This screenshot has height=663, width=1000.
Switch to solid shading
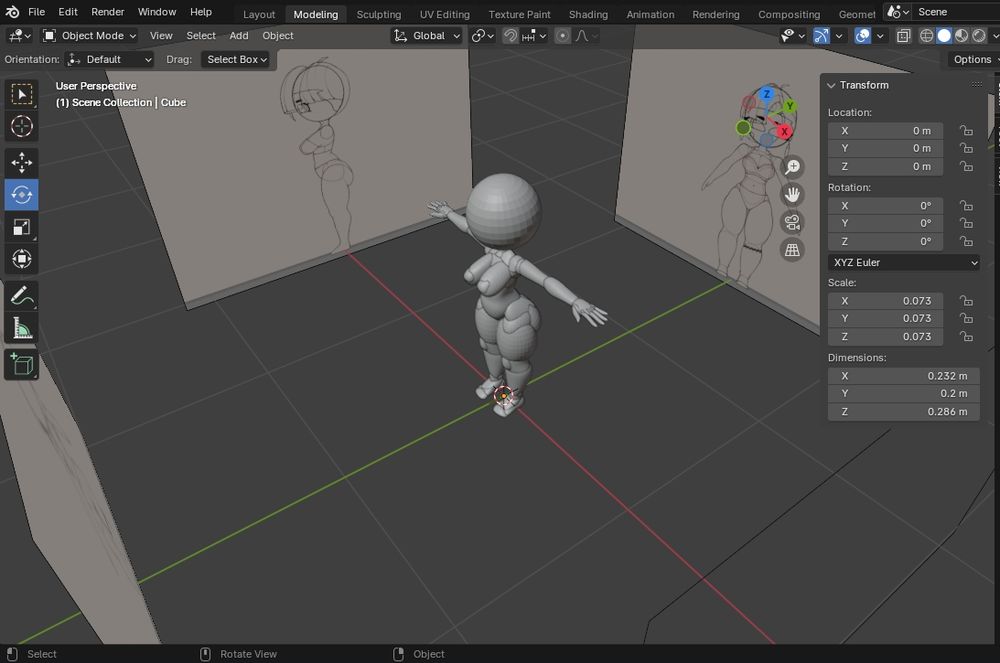click(944, 36)
